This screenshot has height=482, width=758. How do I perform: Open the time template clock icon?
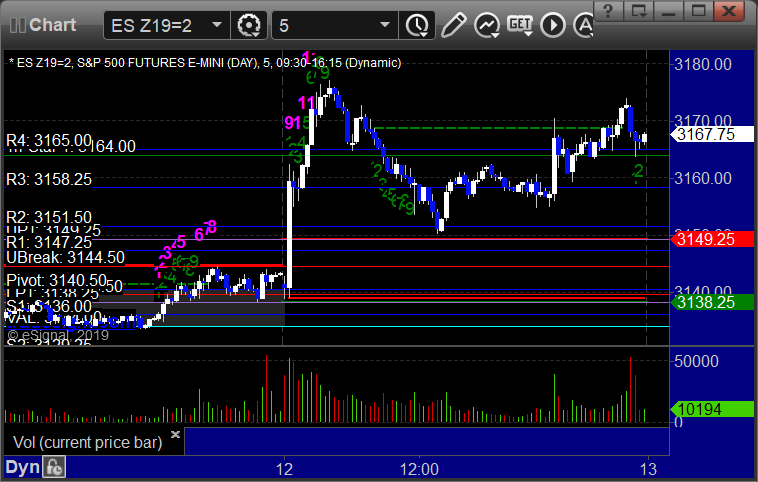[417, 25]
